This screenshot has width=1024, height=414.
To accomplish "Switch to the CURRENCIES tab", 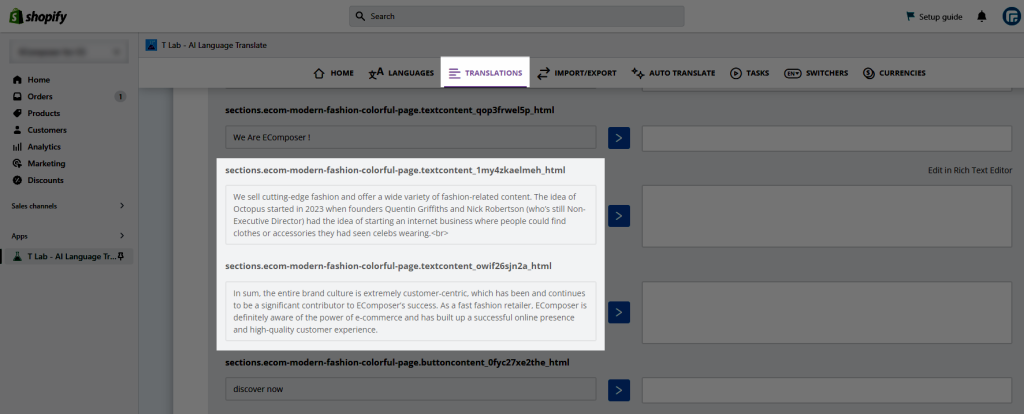I will [894, 73].
